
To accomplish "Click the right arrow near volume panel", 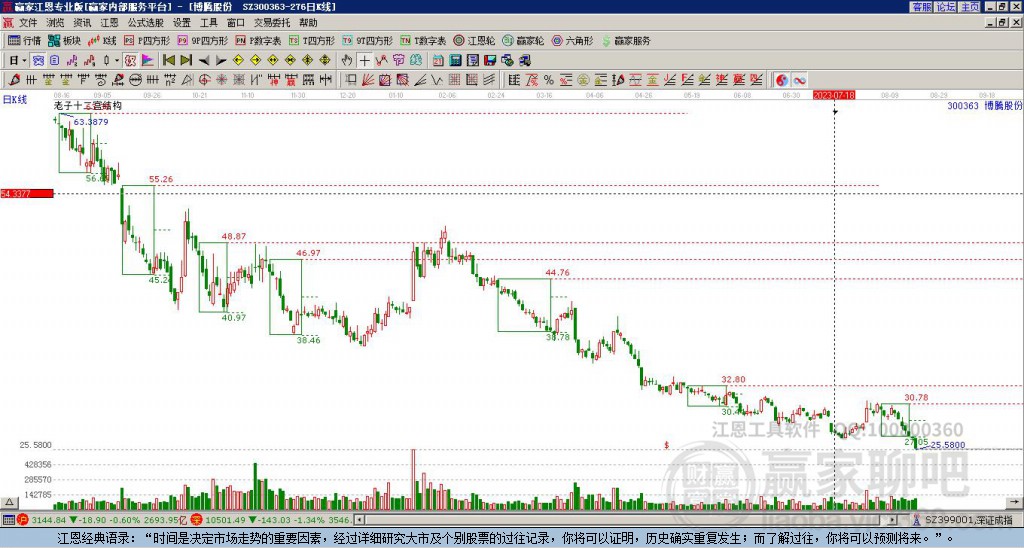I will coord(1014,503).
